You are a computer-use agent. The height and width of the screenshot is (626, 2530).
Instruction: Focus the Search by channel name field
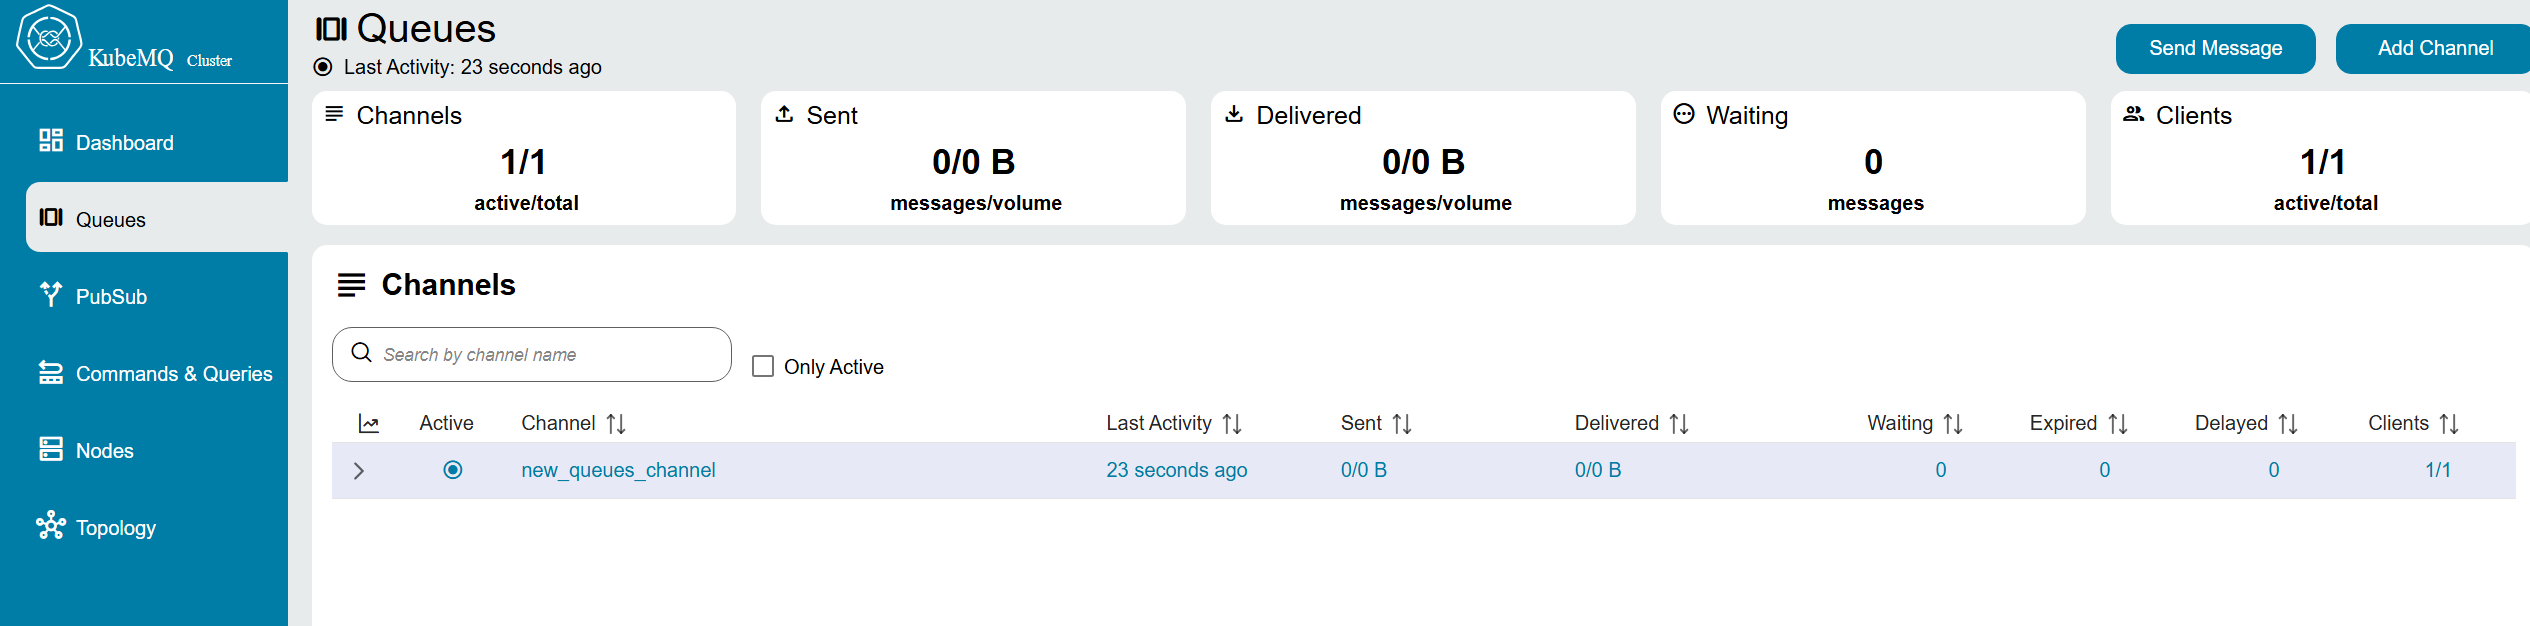pyautogui.click(x=545, y=355)
